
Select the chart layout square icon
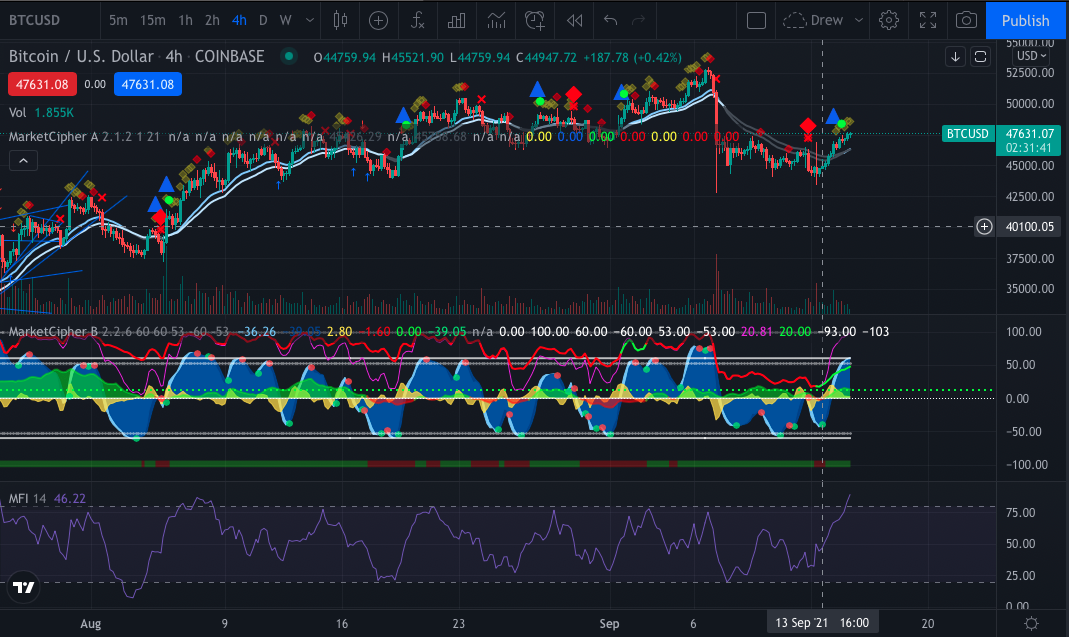coord(756,20)
